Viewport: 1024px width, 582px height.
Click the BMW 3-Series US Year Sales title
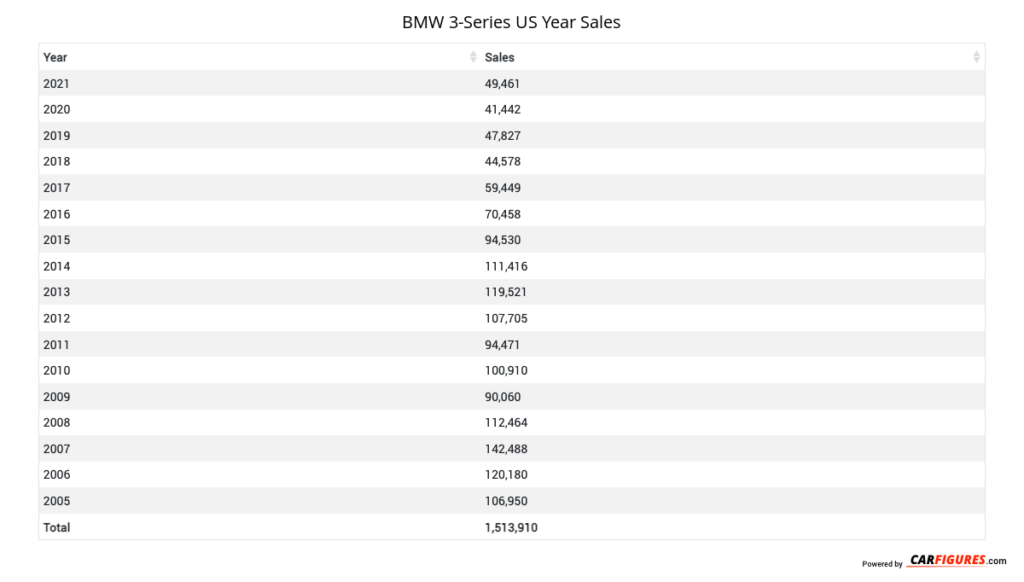click(511, 21)
